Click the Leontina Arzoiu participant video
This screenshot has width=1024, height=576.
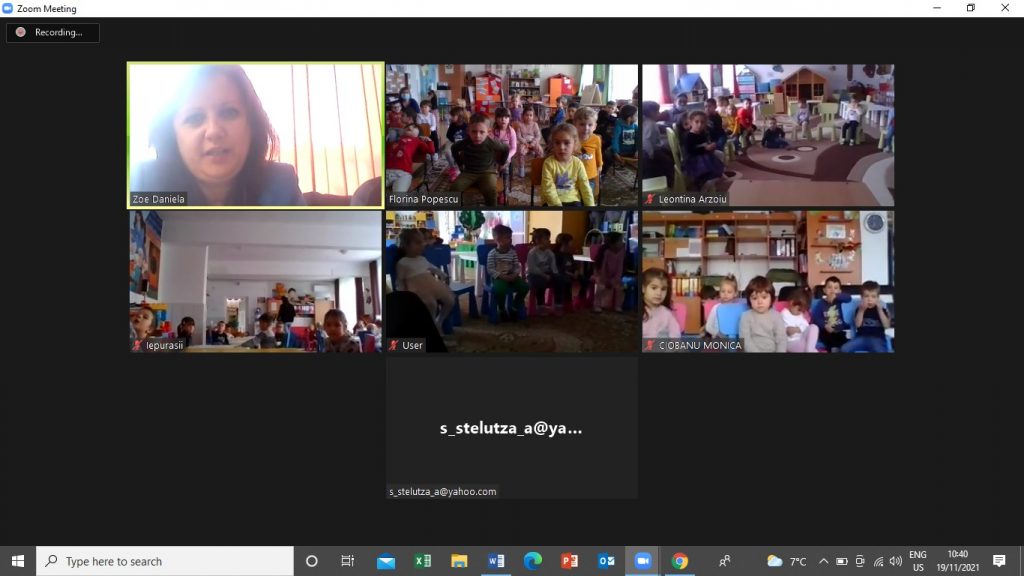[768, 135]
